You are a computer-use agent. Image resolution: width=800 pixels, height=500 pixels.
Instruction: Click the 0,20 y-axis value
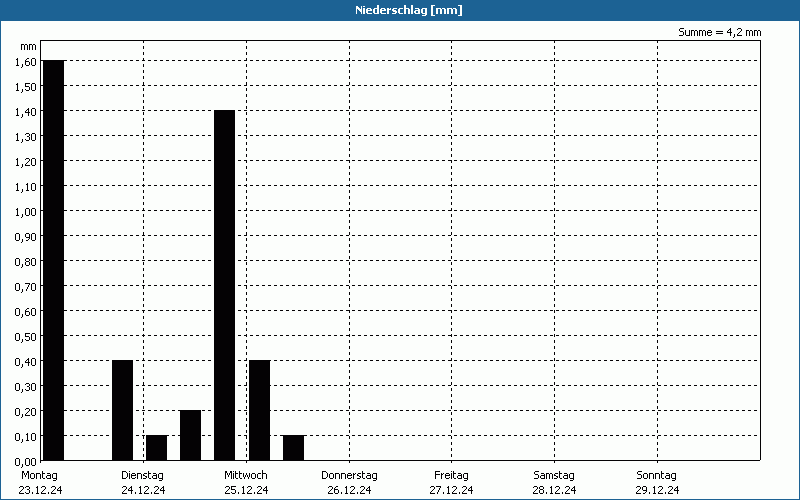click(x=26, y=412)
